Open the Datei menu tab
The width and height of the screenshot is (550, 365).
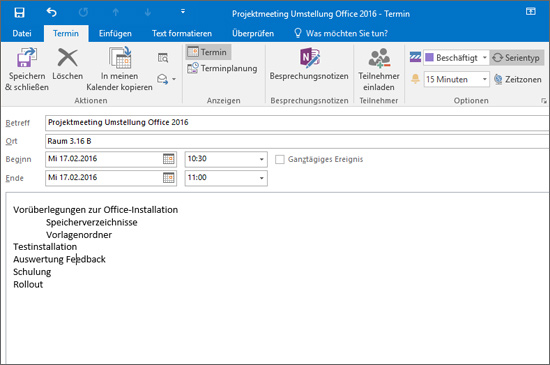(x=22, y=33)
